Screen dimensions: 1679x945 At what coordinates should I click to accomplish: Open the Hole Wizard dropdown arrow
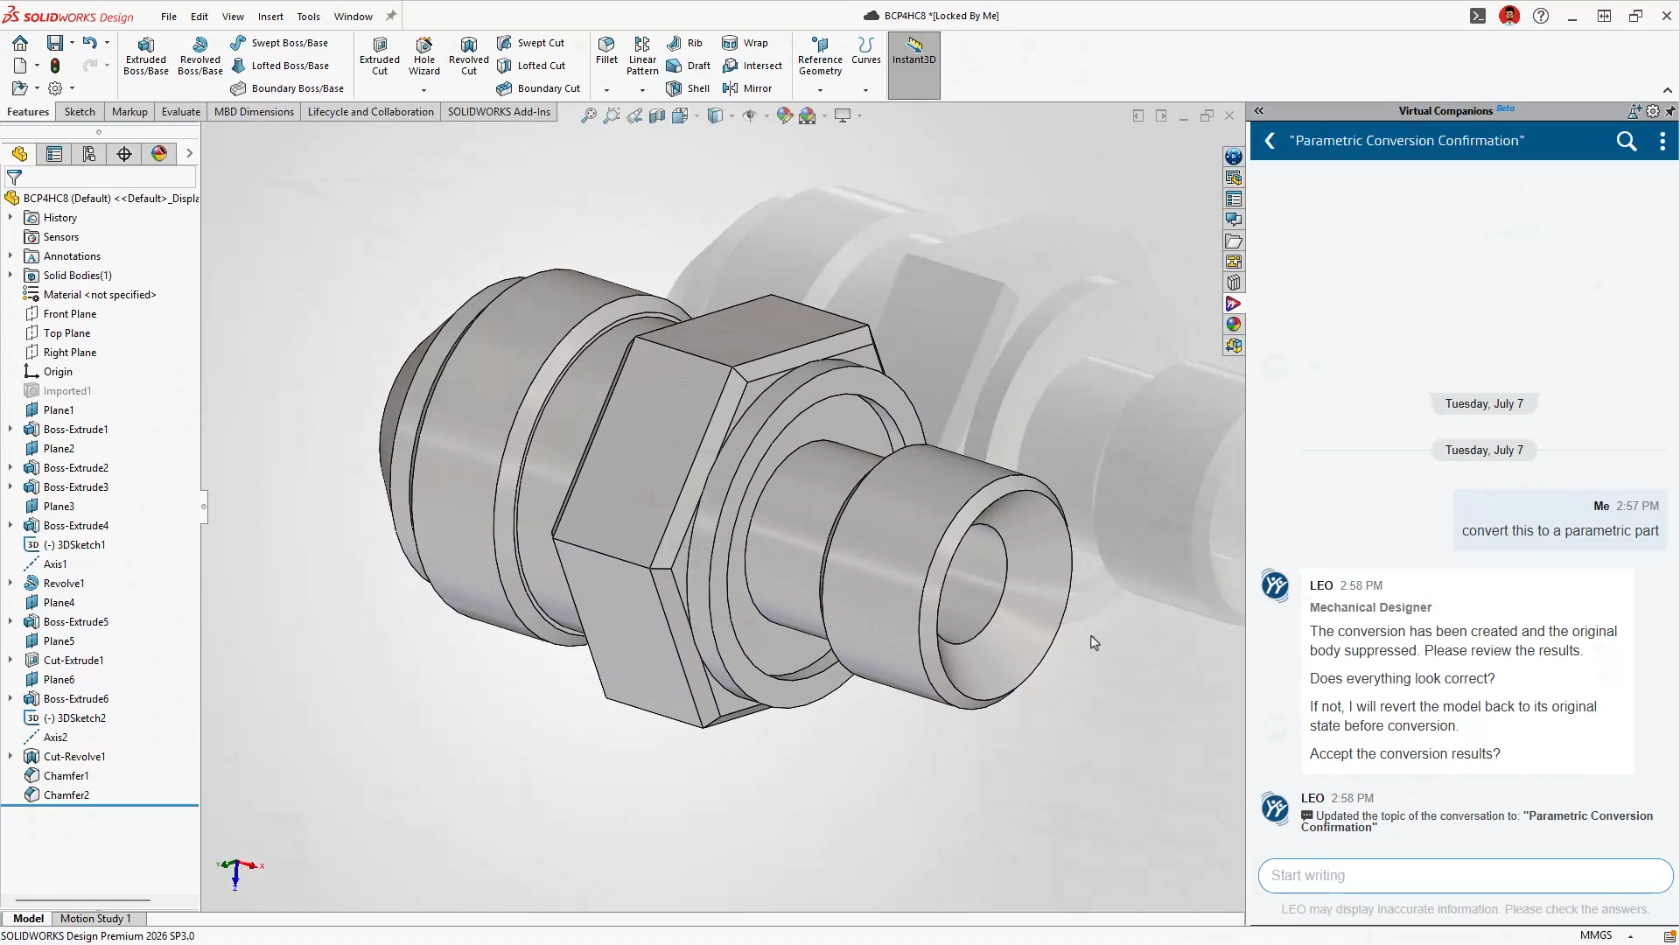424,90
